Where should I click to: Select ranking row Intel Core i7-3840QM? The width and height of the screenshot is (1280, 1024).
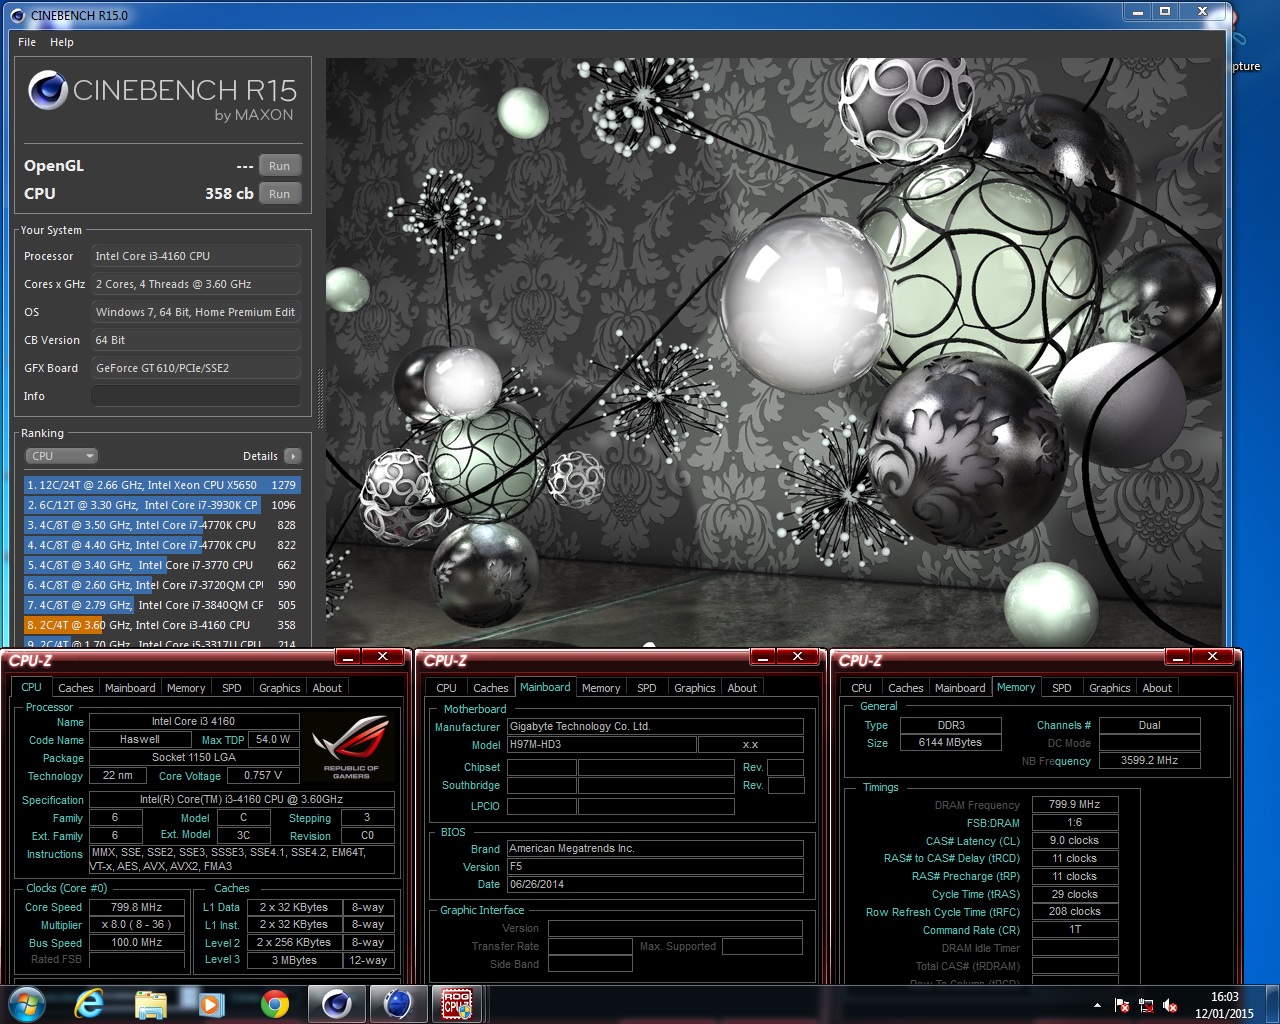(x=162, y=605)
